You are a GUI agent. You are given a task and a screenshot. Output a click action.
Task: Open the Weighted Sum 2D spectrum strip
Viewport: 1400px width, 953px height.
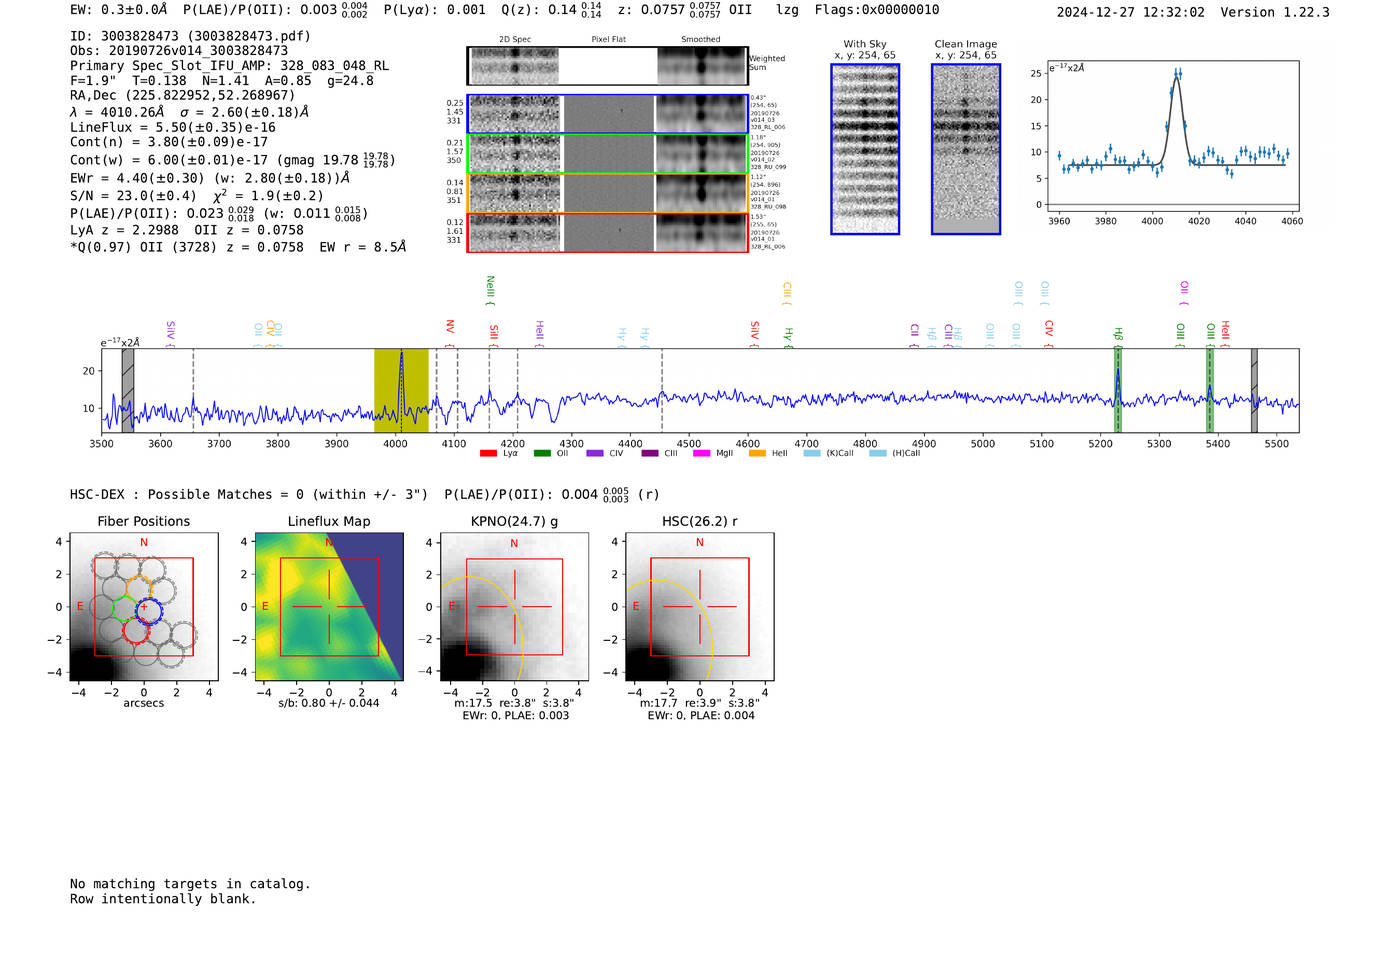click(x=607, y=66)
